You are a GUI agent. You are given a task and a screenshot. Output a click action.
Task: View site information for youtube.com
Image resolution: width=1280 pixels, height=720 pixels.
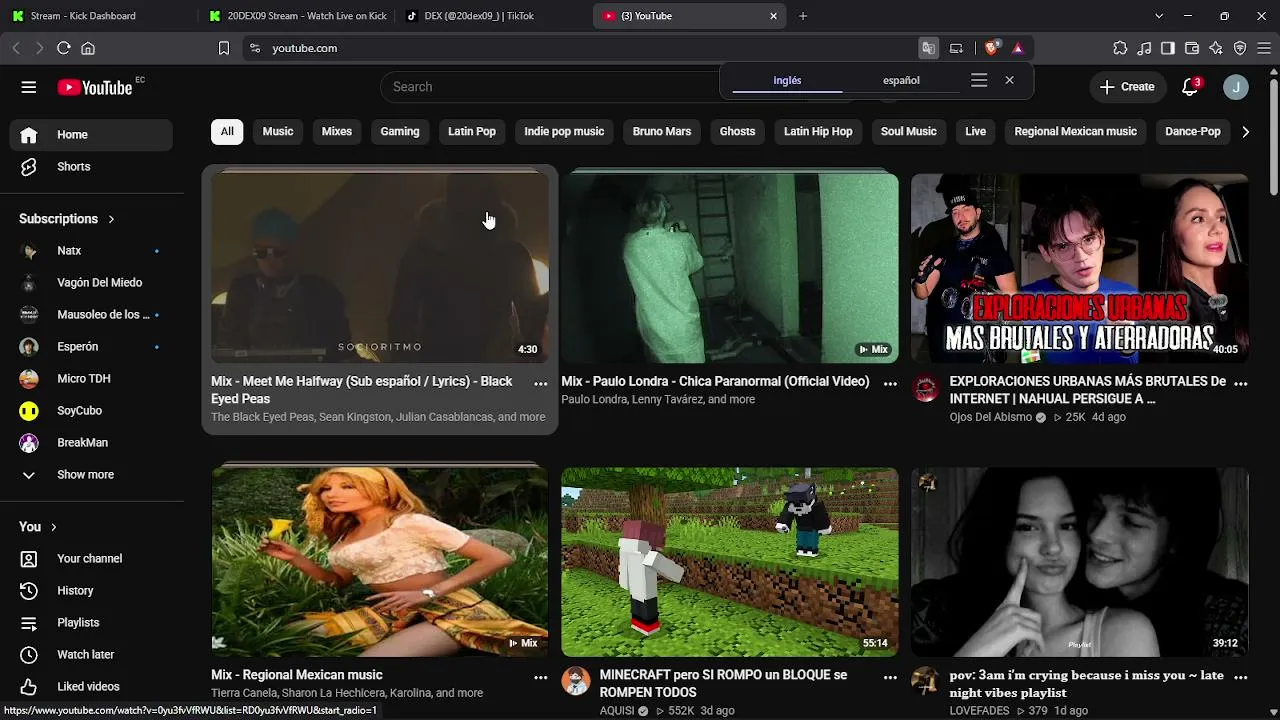(255, 48)
